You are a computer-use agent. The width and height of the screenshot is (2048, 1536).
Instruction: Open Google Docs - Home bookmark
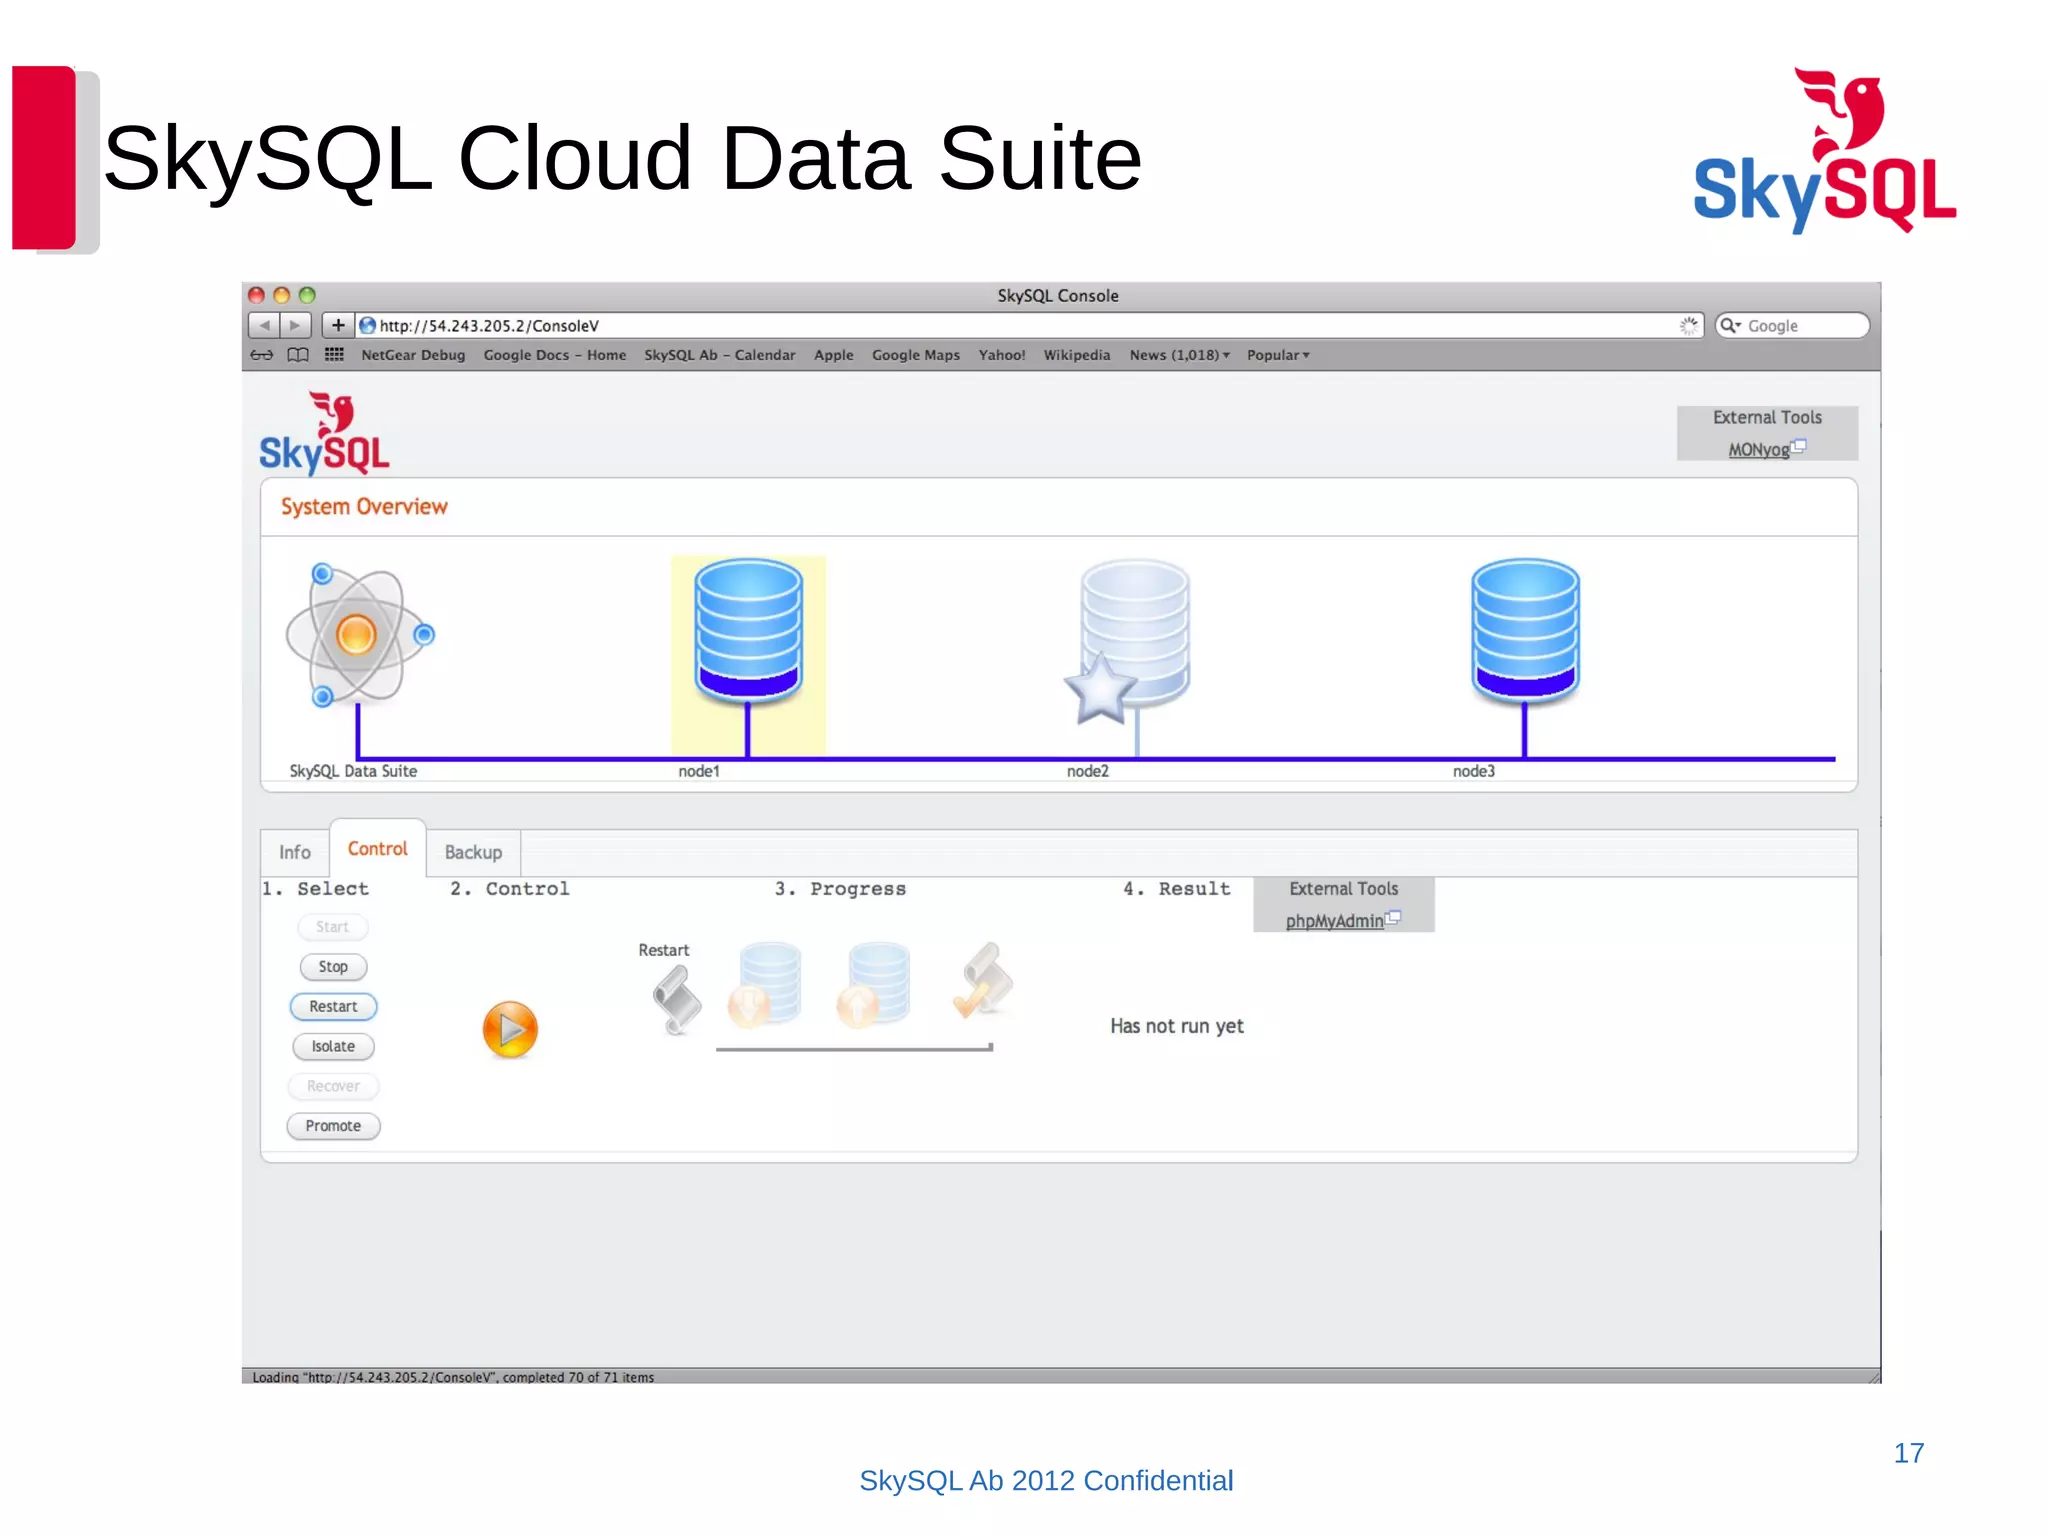click(555, 355)
